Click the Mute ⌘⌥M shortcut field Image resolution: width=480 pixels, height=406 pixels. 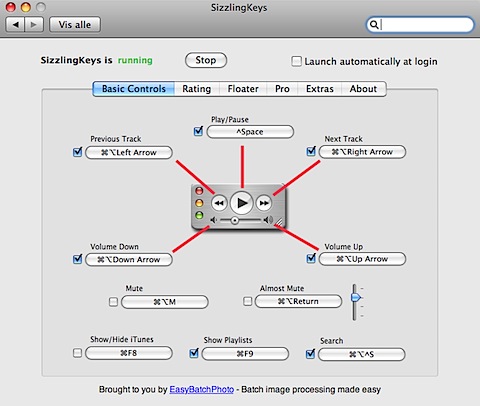click(x=165, y=302)
